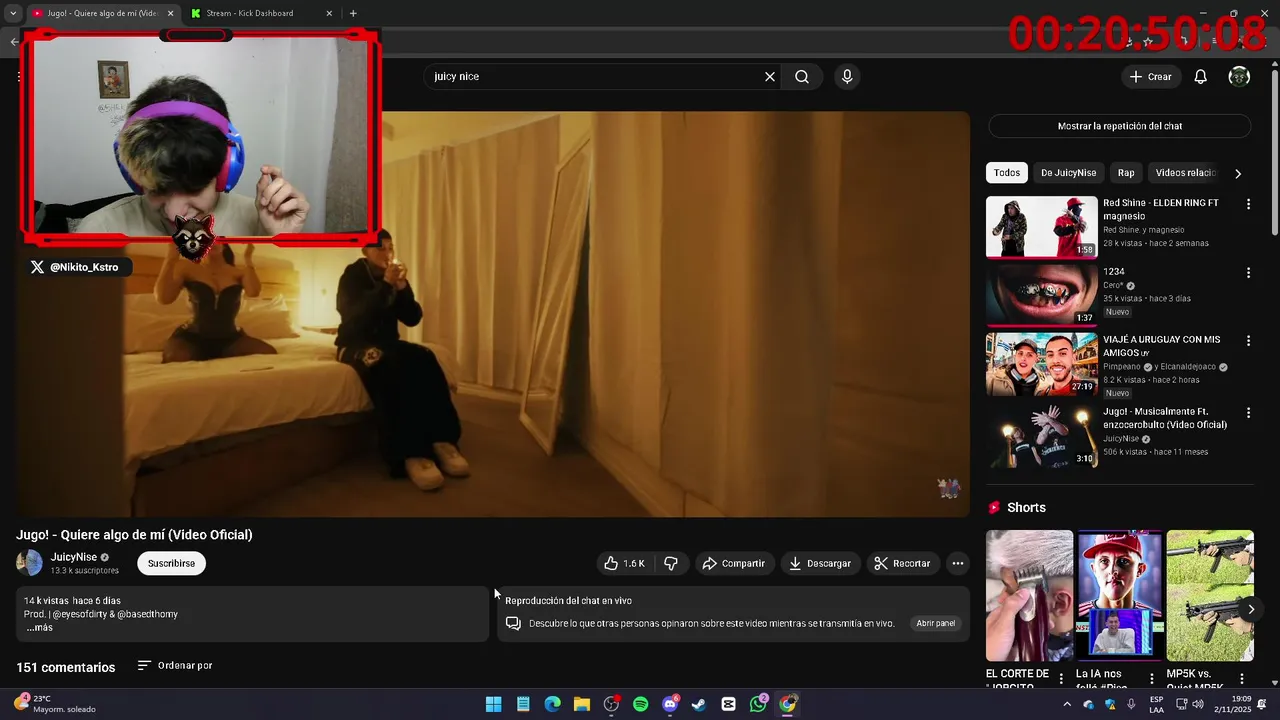
Task: Focus the search field containing juicy nice
Action: (593, 77)
